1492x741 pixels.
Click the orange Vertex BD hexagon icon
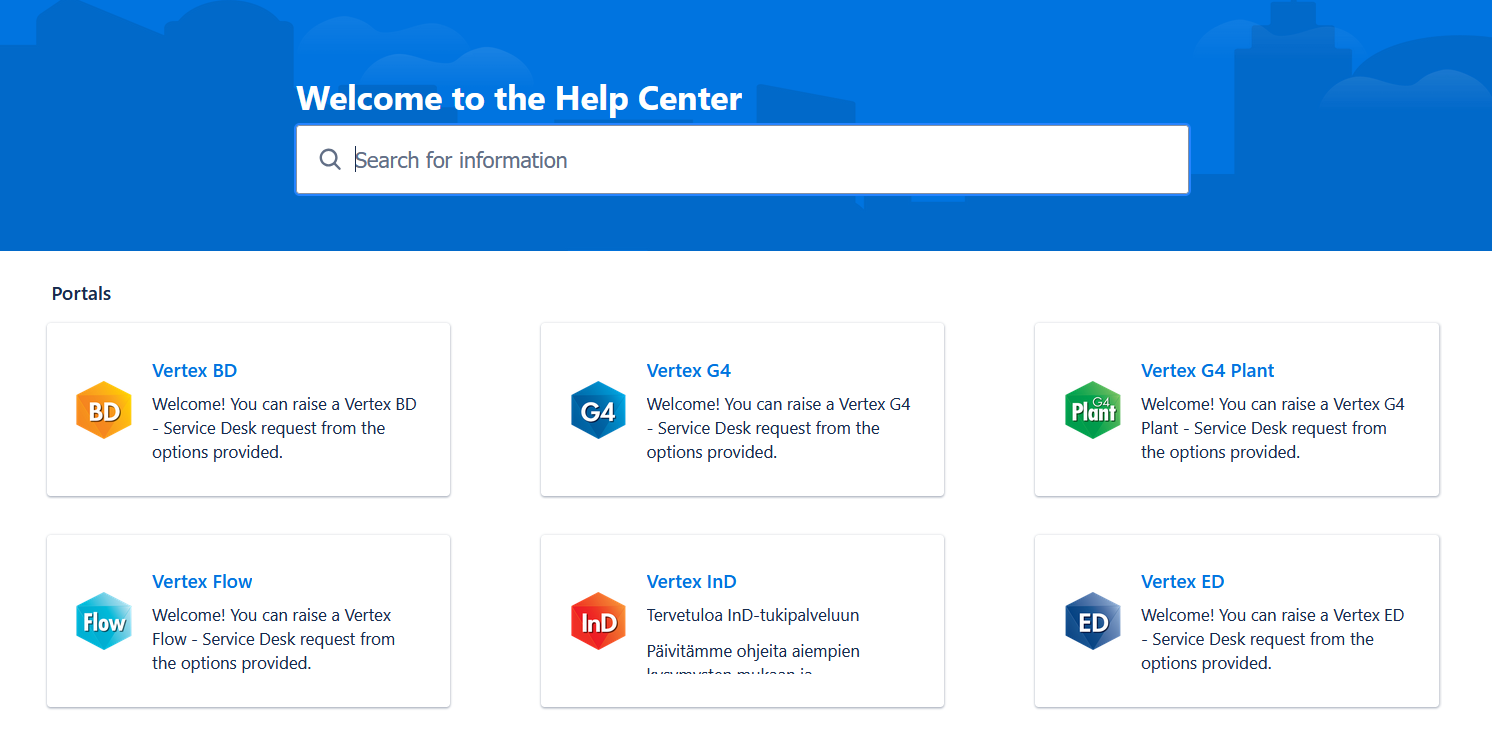tap(104, 410)
